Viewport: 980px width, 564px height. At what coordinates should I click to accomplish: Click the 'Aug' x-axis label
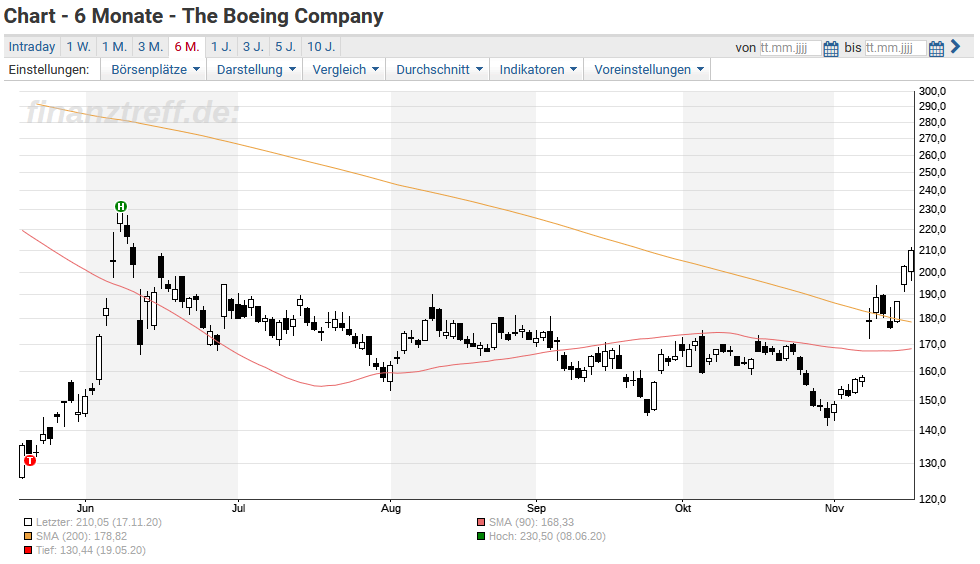click(x=391, y=508)
